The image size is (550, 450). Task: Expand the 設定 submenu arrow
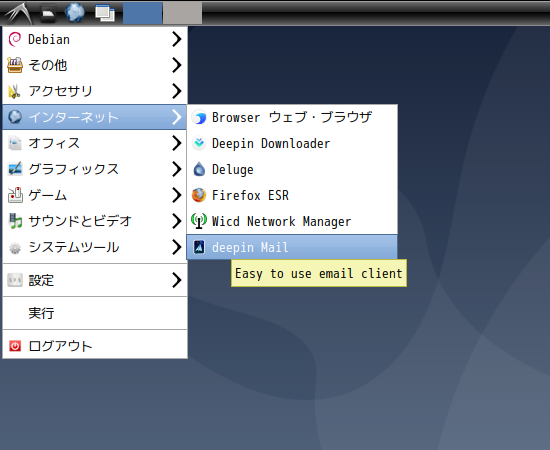click(176, 280)
